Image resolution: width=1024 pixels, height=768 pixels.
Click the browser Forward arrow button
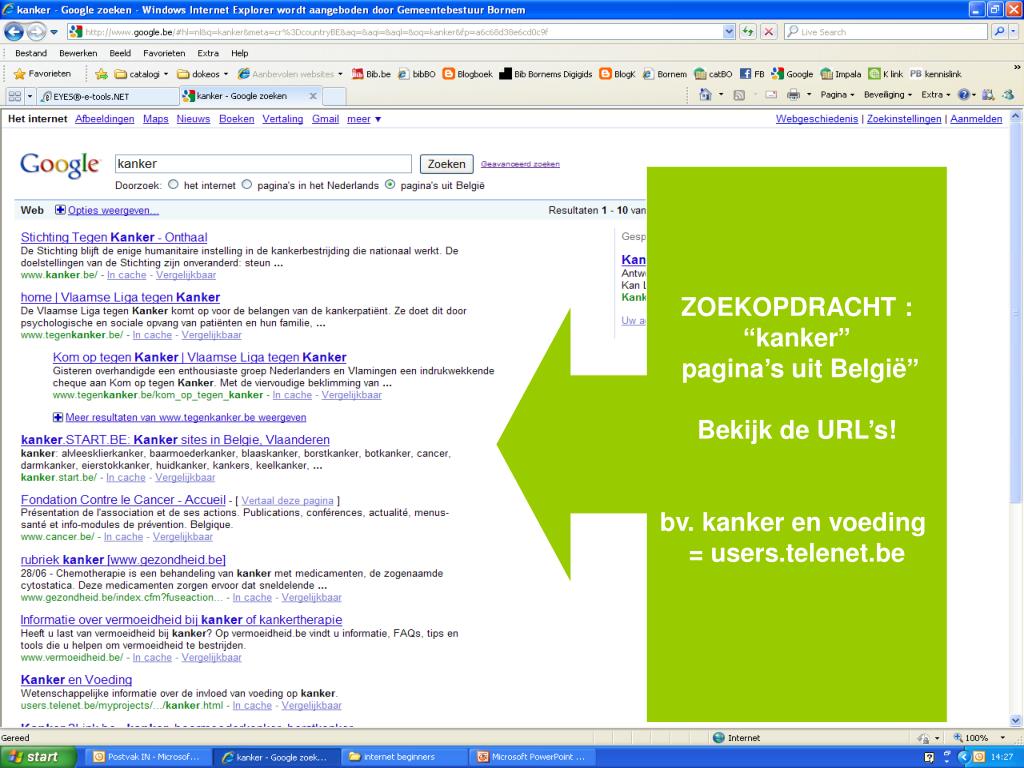[x=36, y=31]
